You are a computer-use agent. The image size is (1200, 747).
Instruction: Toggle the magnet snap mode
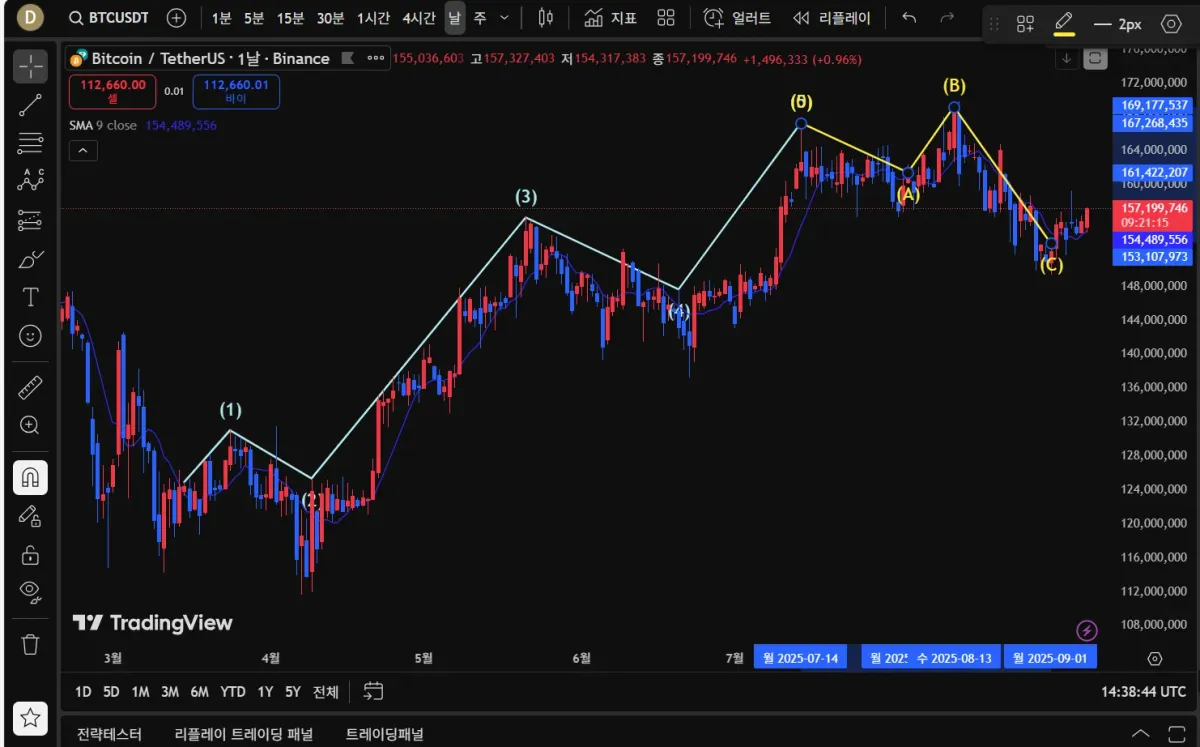click(30, 477)
